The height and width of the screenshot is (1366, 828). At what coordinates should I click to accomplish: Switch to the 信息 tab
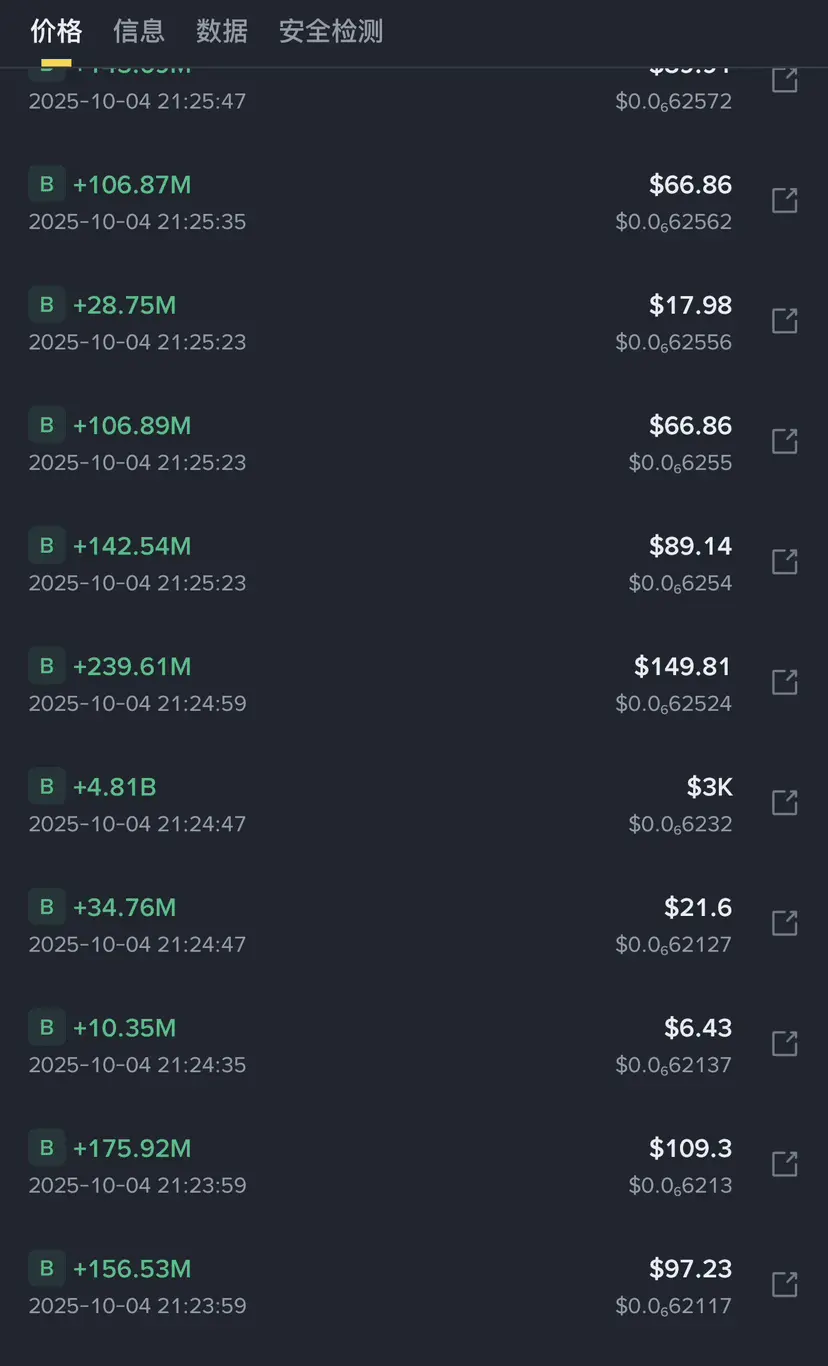[139, 31]
